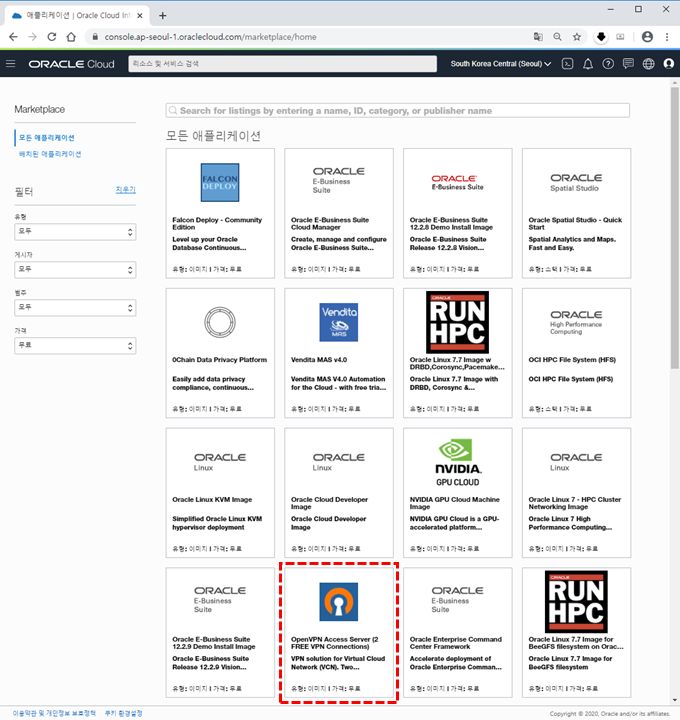Open Oracle Cloud Developer Image listing

[x=339, y=493]
